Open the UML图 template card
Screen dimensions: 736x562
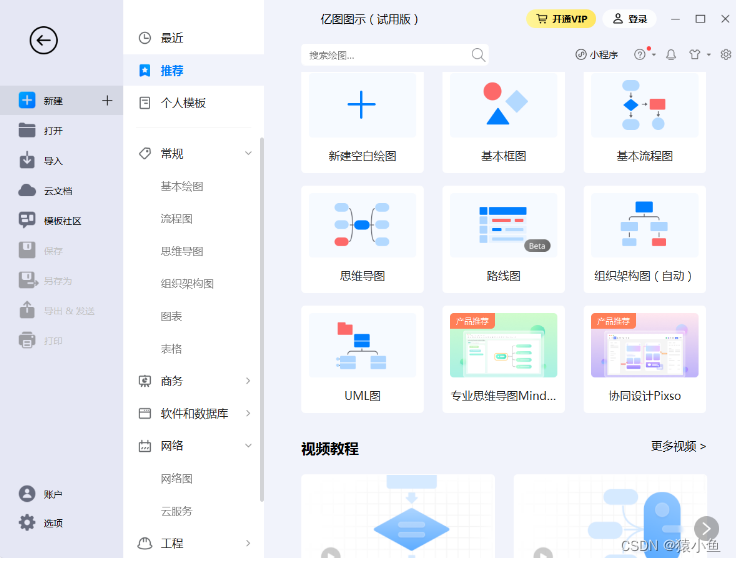point(362,360)
